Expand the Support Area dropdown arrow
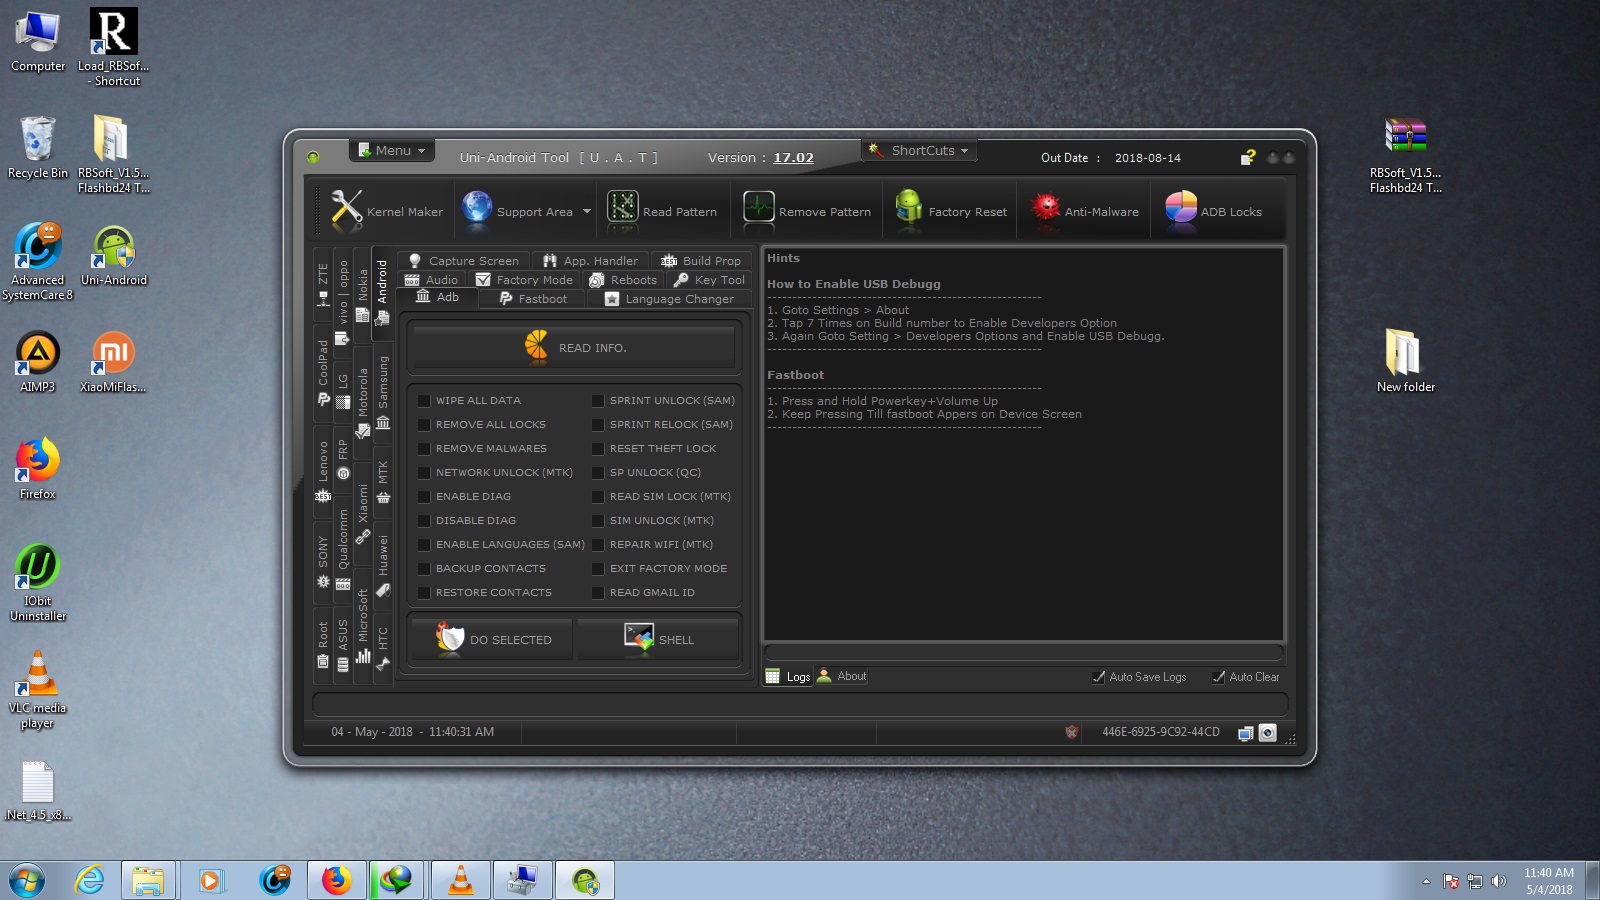Screen dimensions: 1600x900 coord(587,211)
